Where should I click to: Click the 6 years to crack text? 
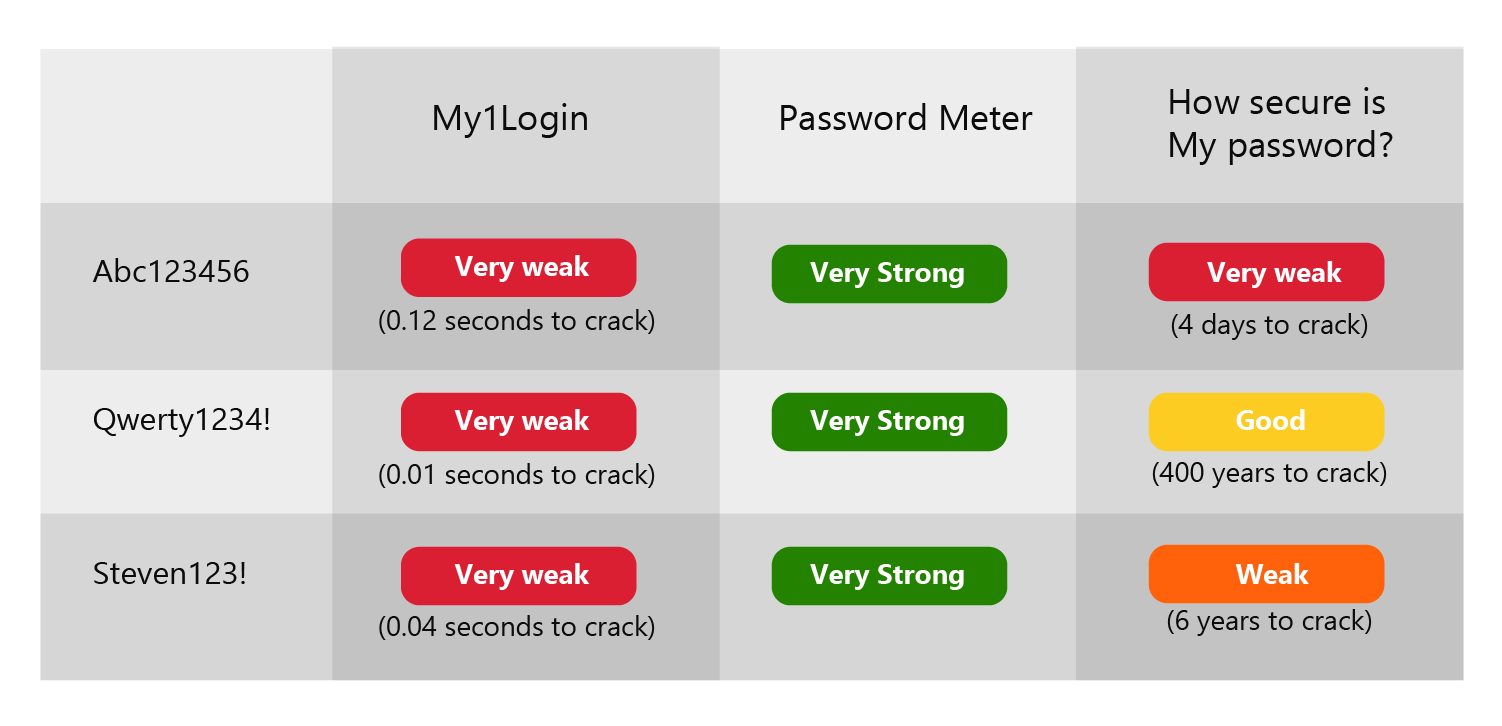coord(1269,621)
